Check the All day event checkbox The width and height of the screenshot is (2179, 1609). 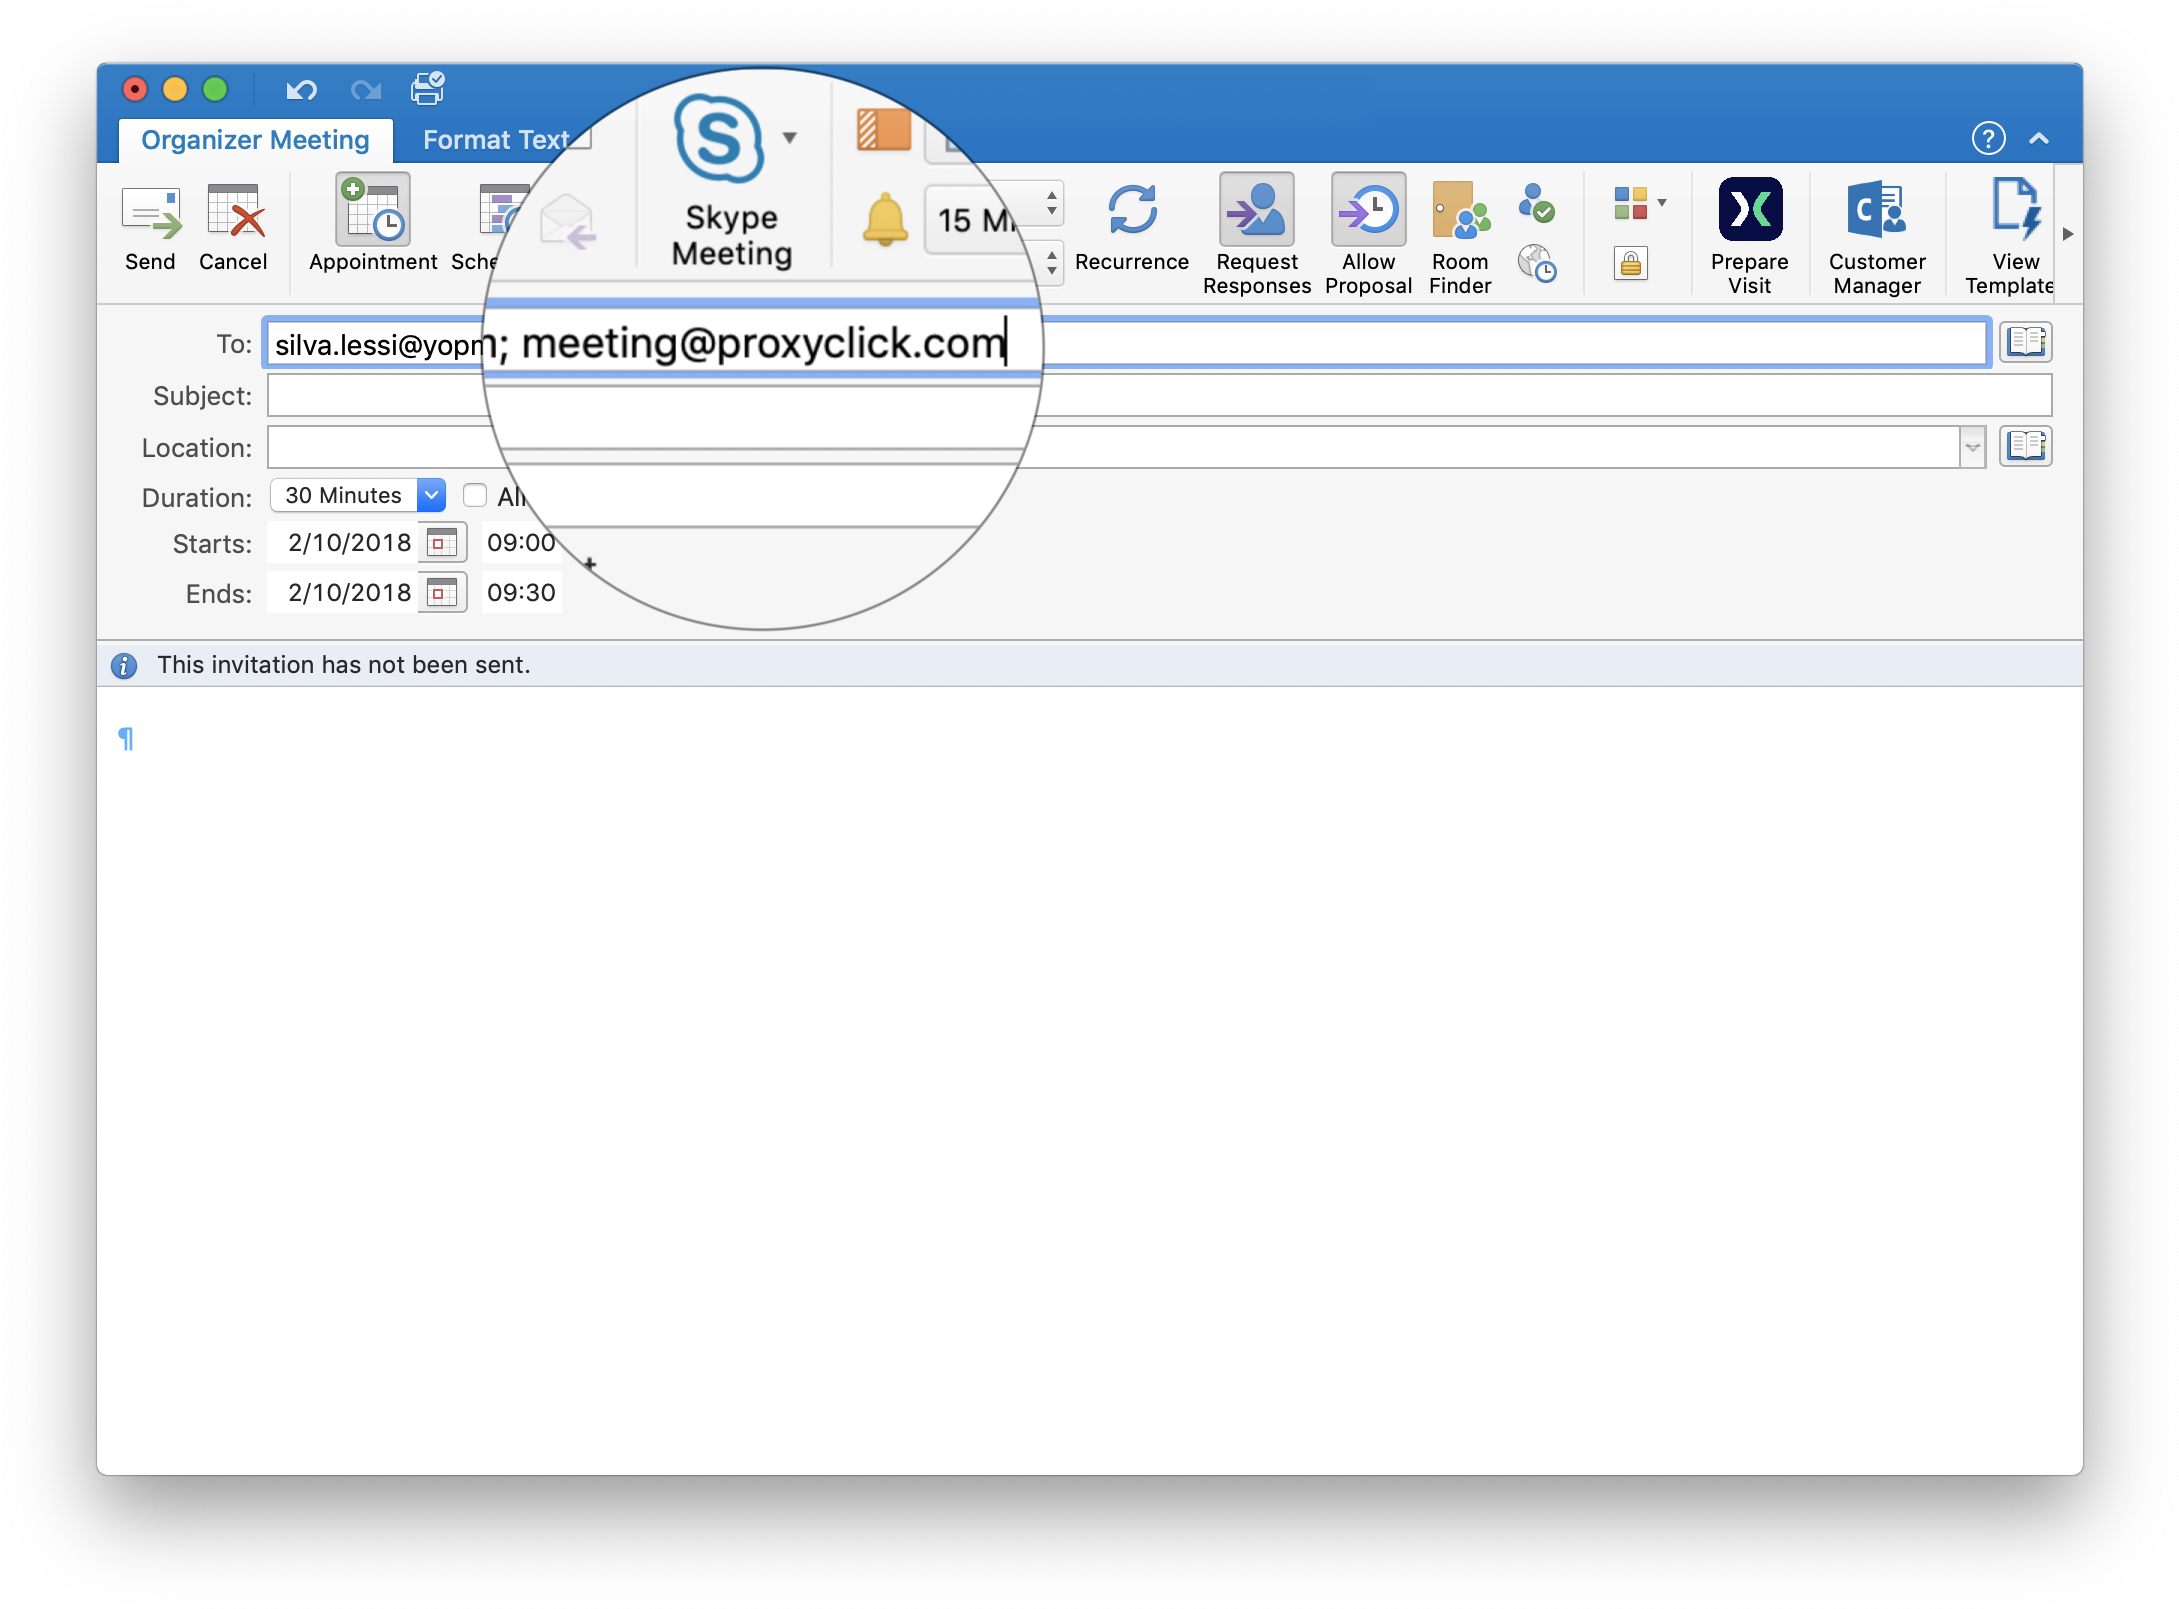pyautogui.click(x=475, y=495)
